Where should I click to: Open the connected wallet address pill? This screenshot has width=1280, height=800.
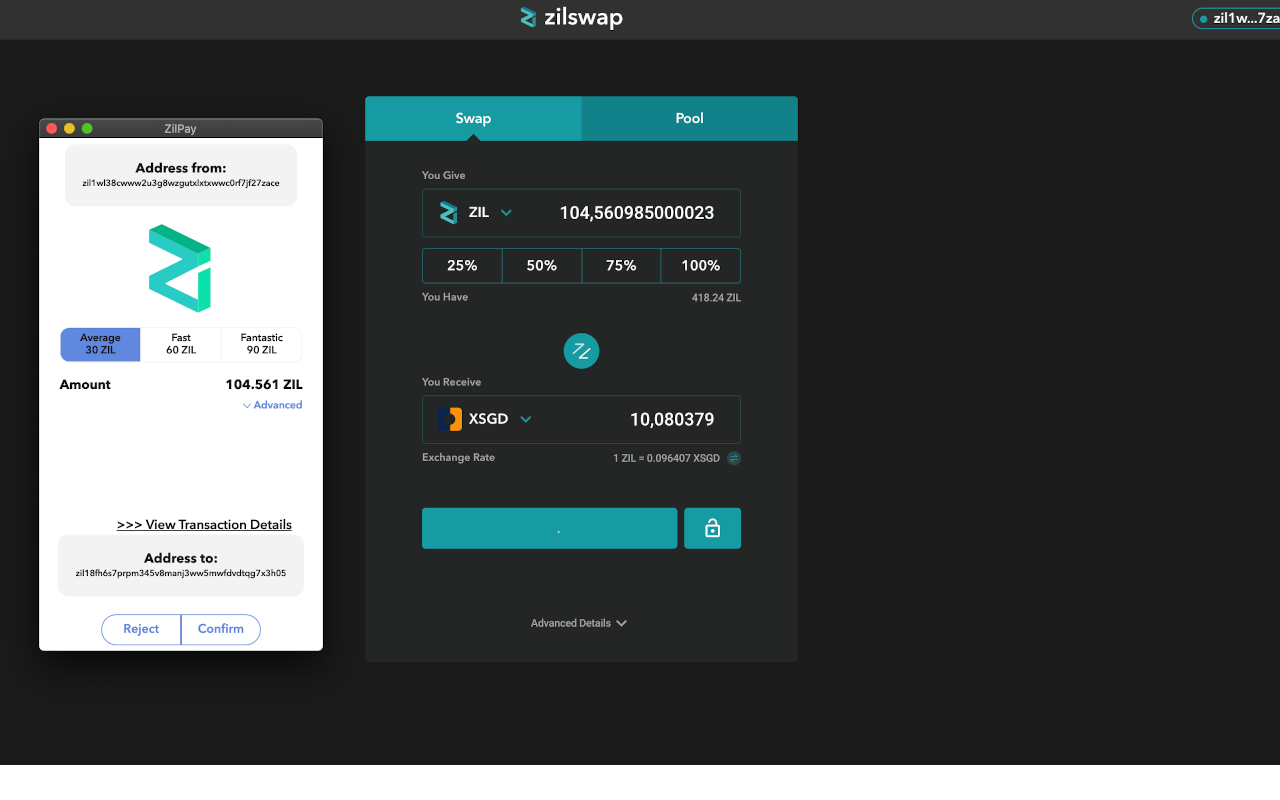pyautogui.click(x=1236, y=18)
